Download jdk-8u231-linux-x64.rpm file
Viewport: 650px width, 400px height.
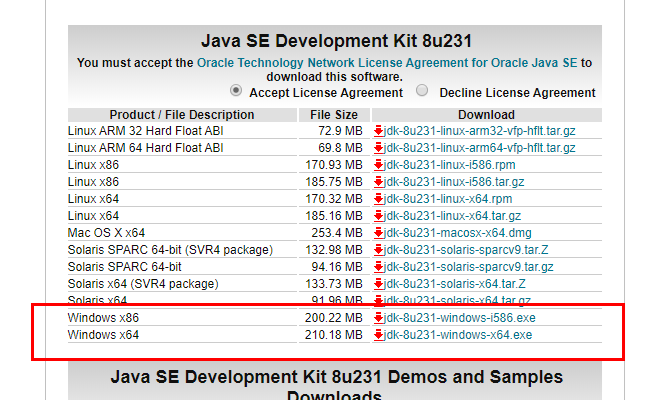(448, 199)
